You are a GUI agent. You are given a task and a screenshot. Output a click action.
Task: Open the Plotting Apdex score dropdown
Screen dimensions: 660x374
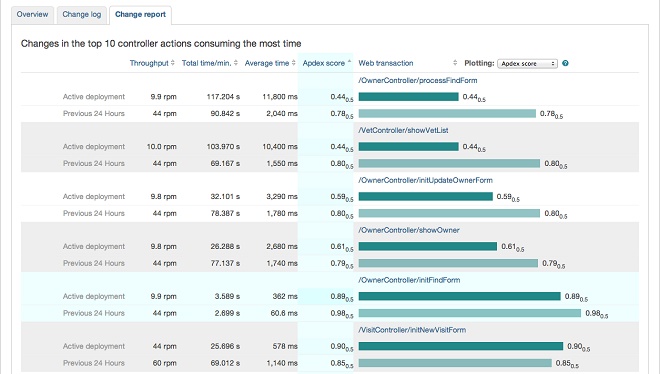click(x=527, y=64)
